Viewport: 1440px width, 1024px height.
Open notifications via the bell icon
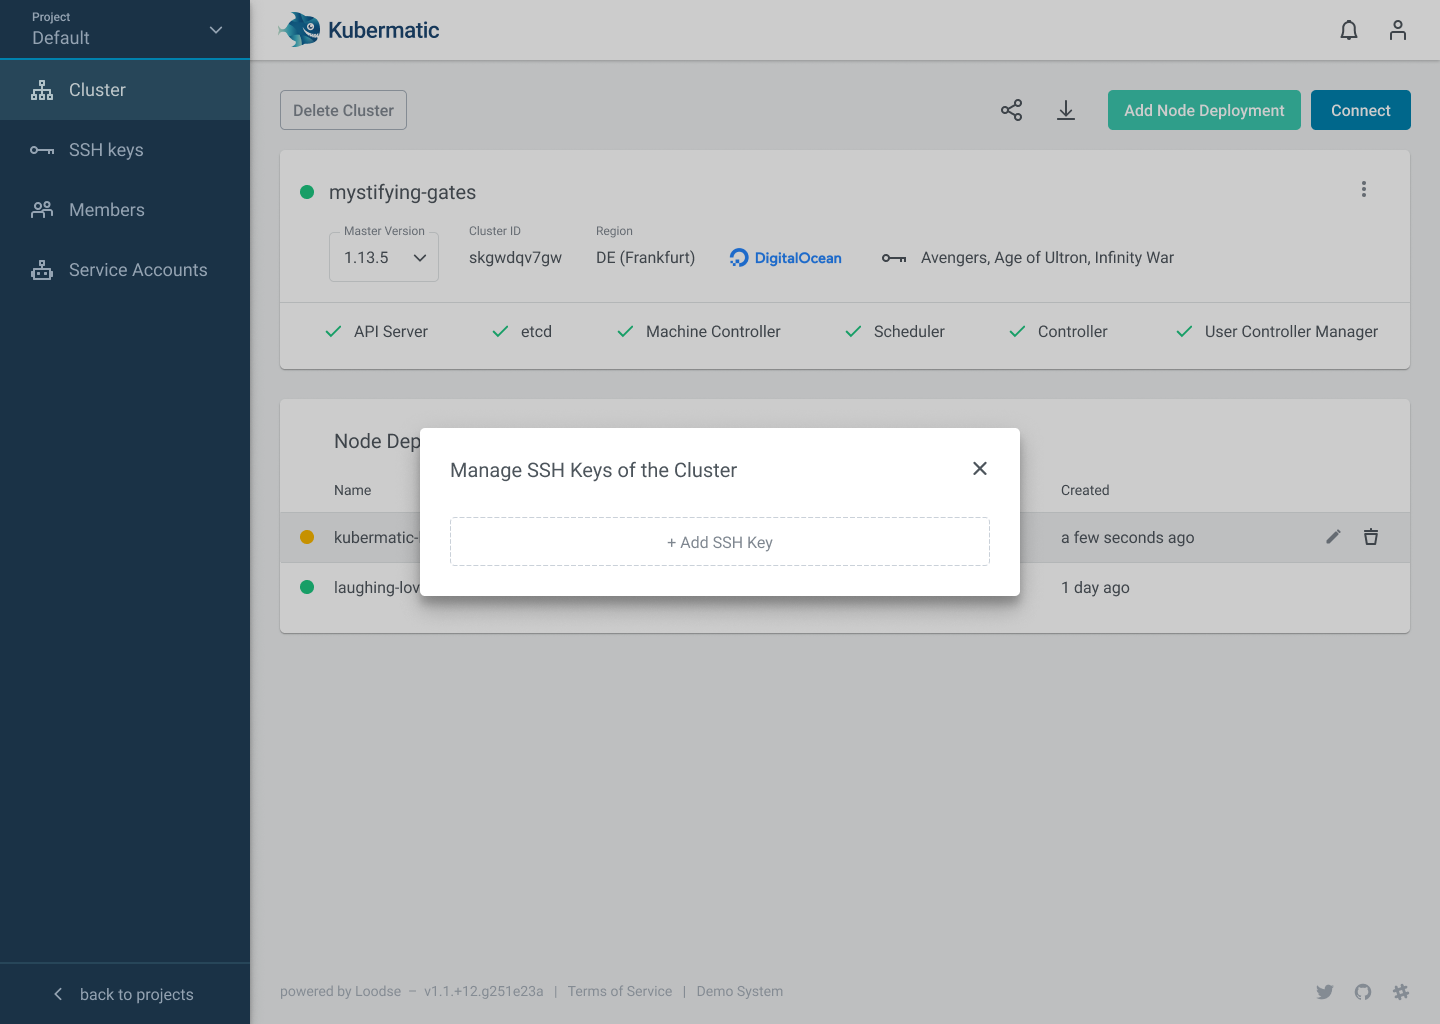[1348, 30]
